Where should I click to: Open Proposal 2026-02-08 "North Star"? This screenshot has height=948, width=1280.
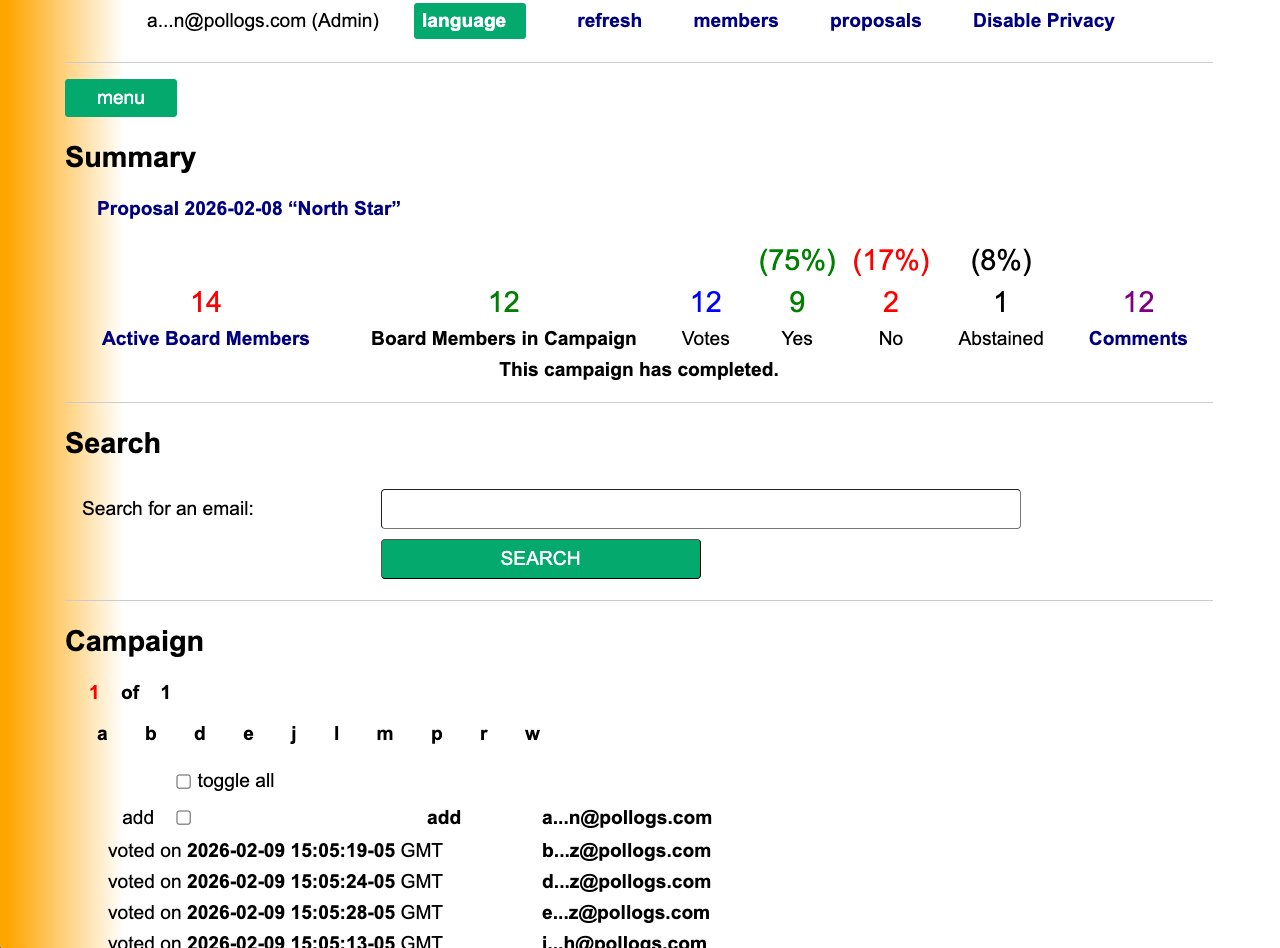click(x=248, y=208)
